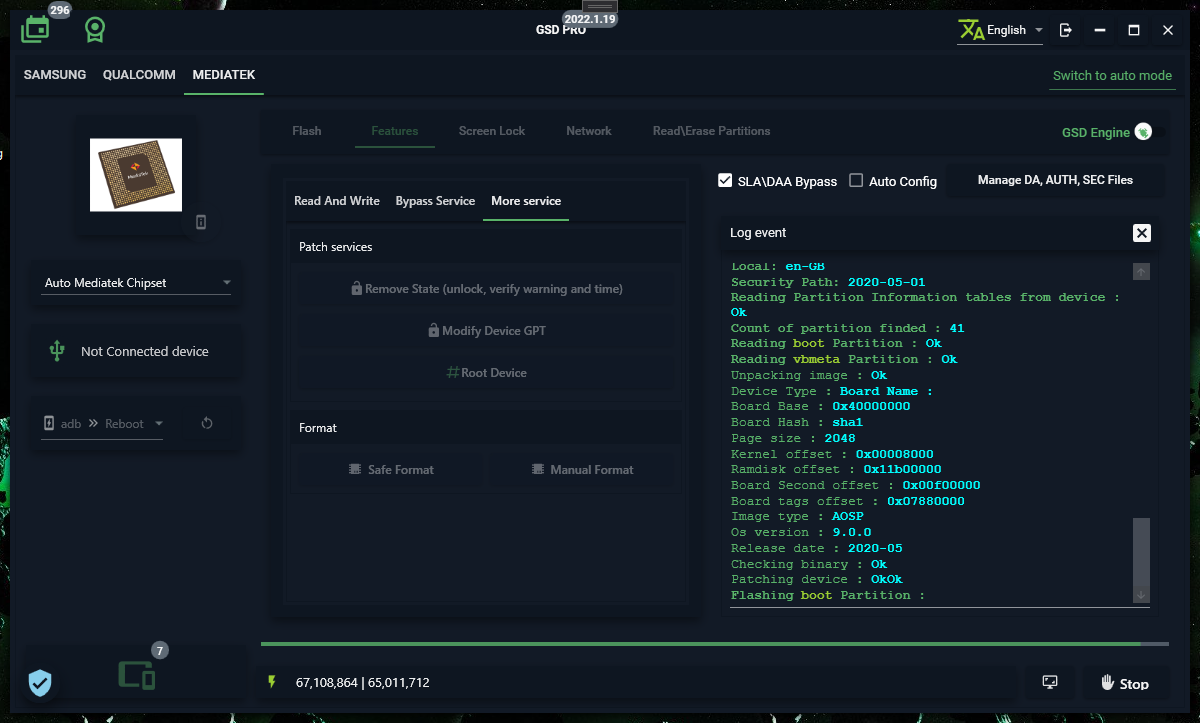Click the refresh icon next to adb Reboot

(207, 423)
